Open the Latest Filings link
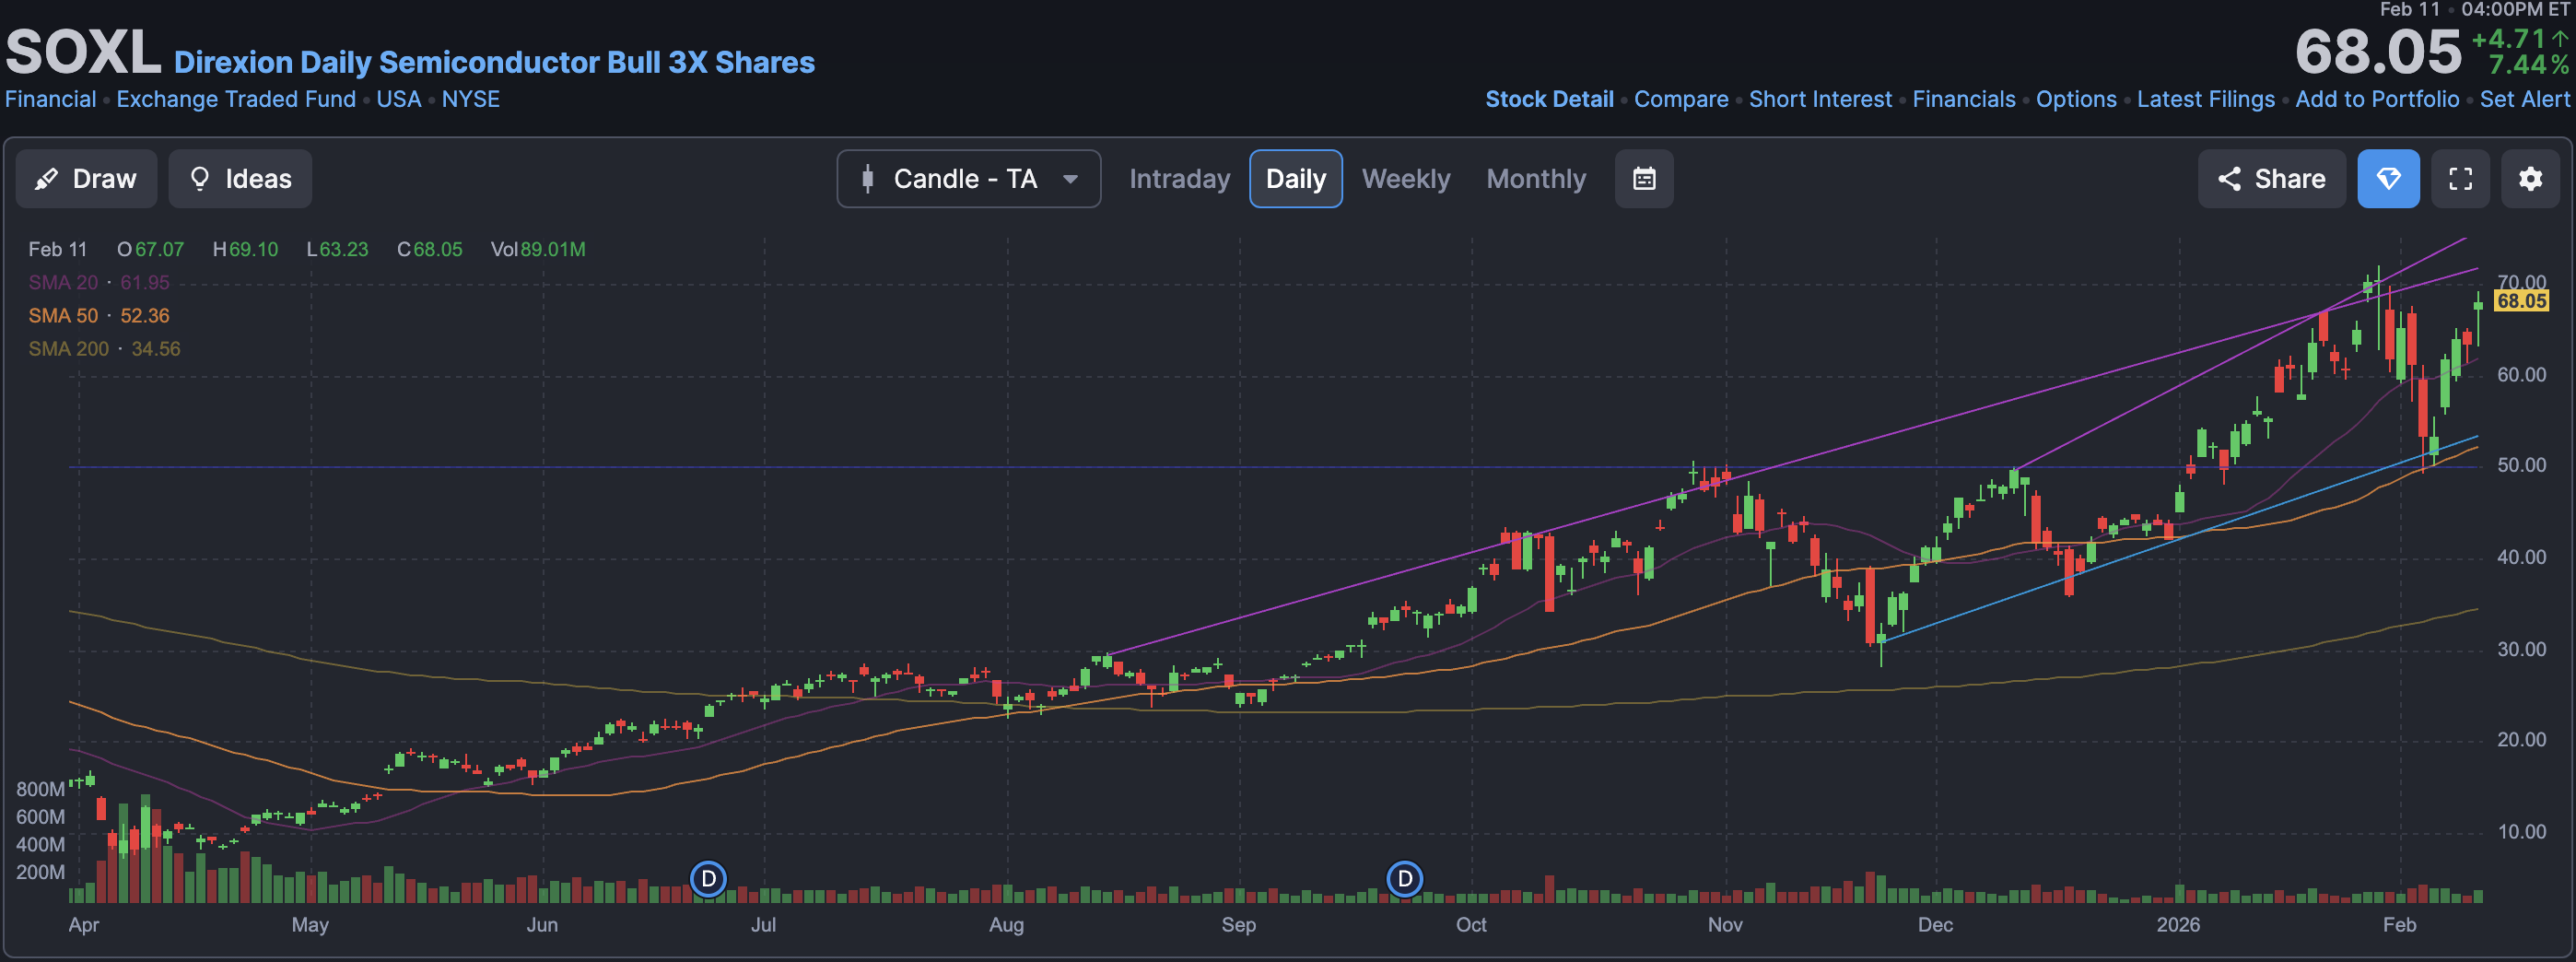The image size is (2576, 962). coord(2205,99)
